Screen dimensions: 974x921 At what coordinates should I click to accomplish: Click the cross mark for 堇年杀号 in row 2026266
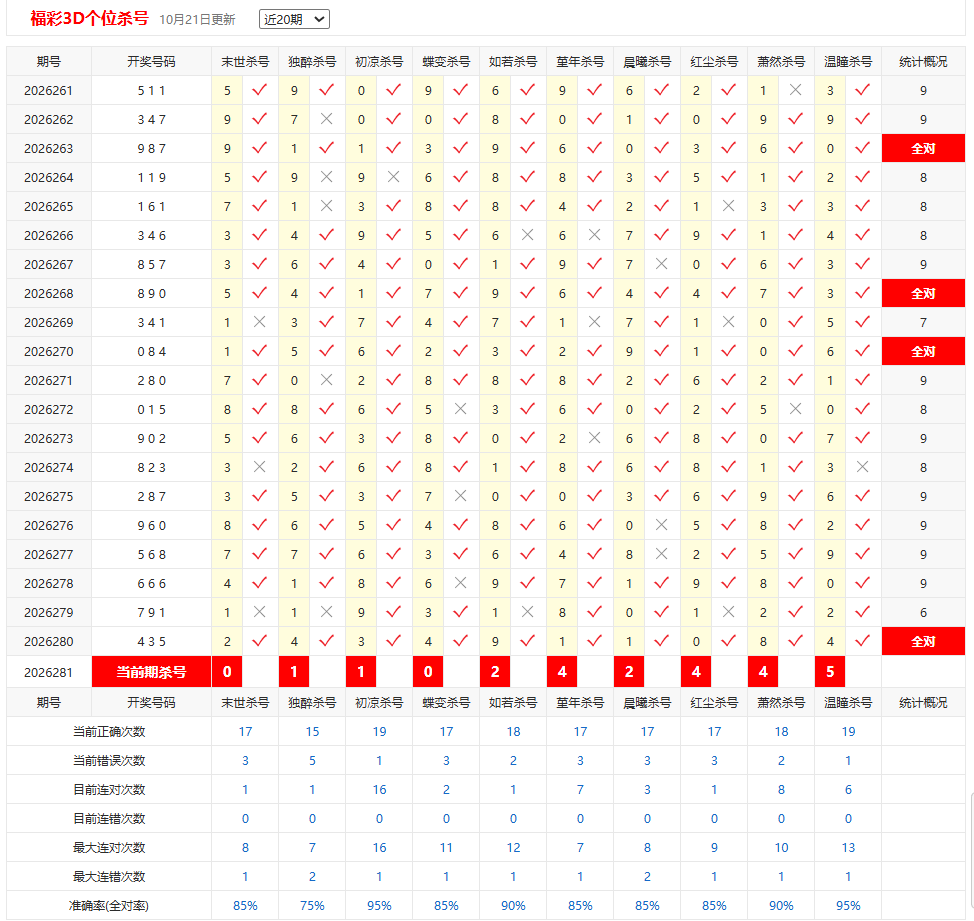594,235
